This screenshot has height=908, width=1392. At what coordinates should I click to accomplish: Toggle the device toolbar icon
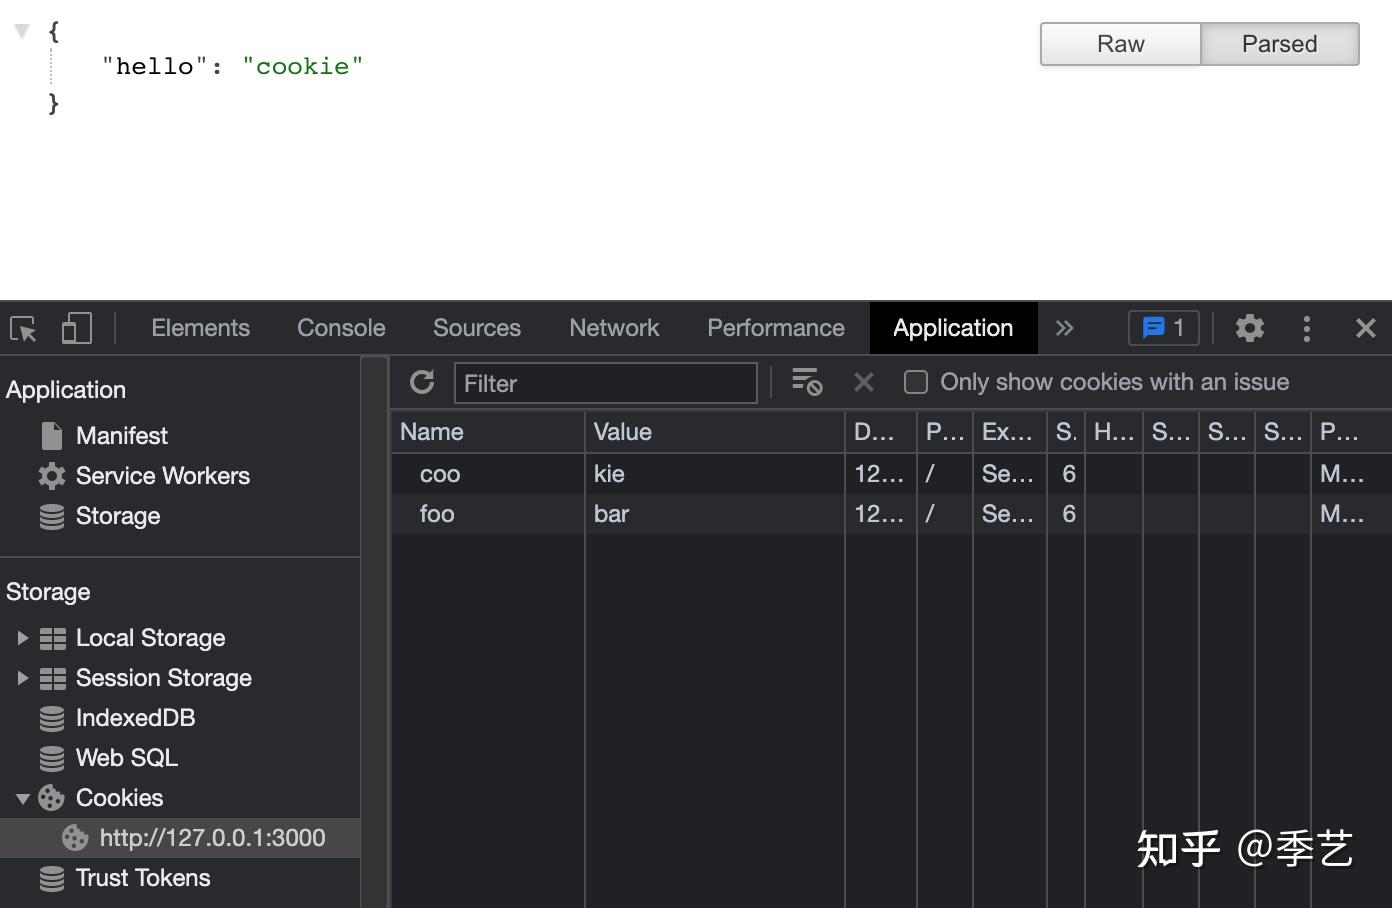(76, 329)
